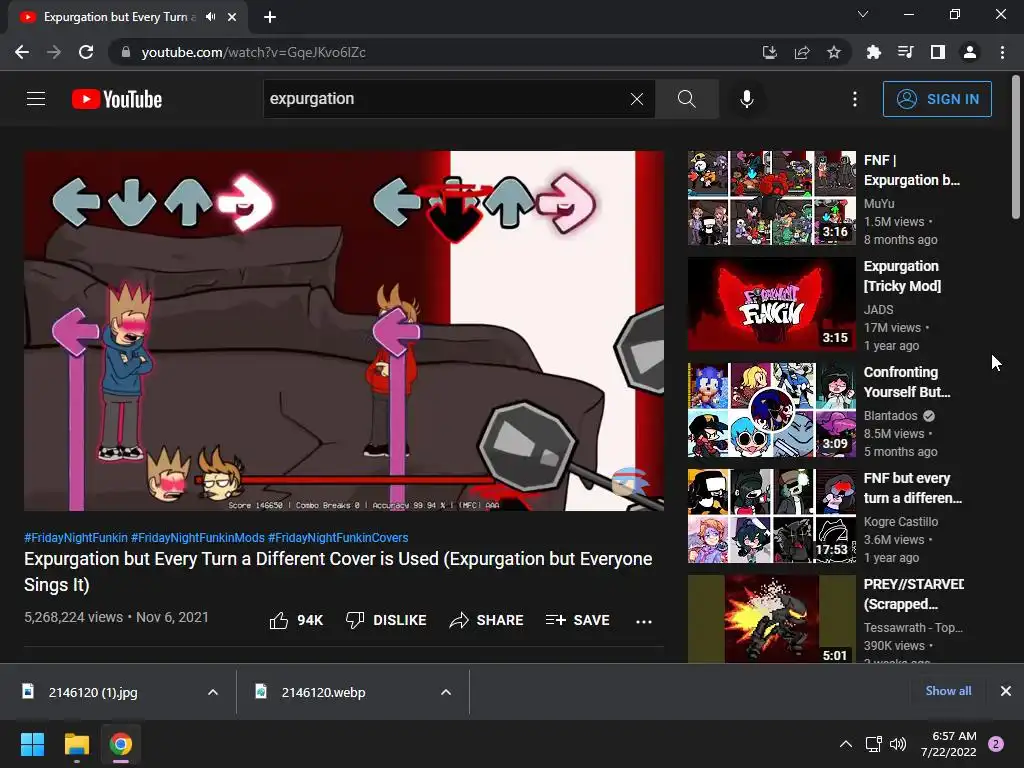Screen dimensions: 1024x768
Task: Click 'FNF but every turn a differen...' title
Action: (913, 488)
